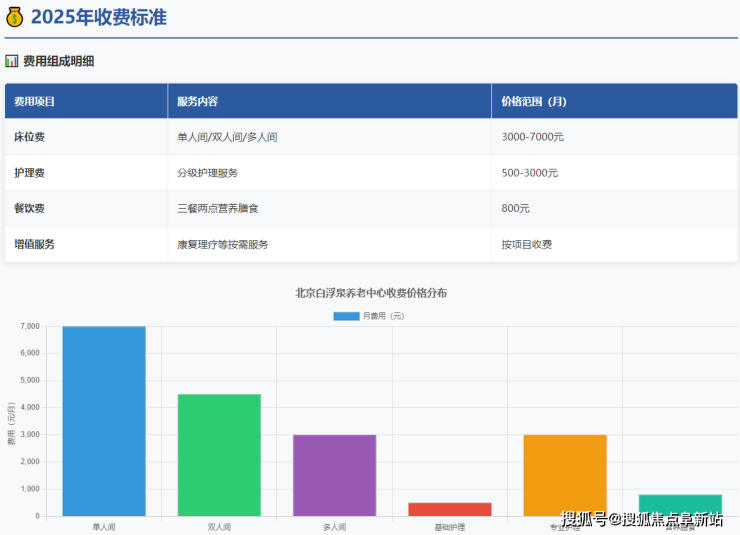Image resolution: width=740 pixels, height=535 pixels.
Task: Select the 服务内容 column header
Action: pyautogui.click(x=197, y=101)
